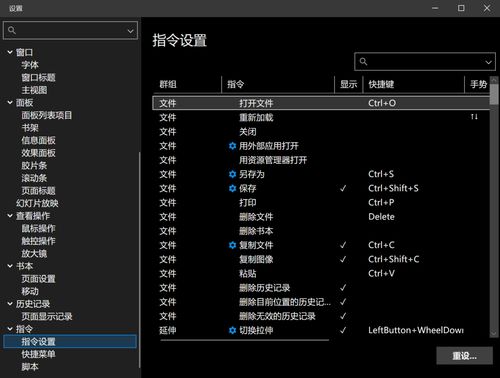Image resolution: width=500 pixels, height=378 pixels.
Task: Select 页面设置 under 书本
Action: click(x=38, y=279)
